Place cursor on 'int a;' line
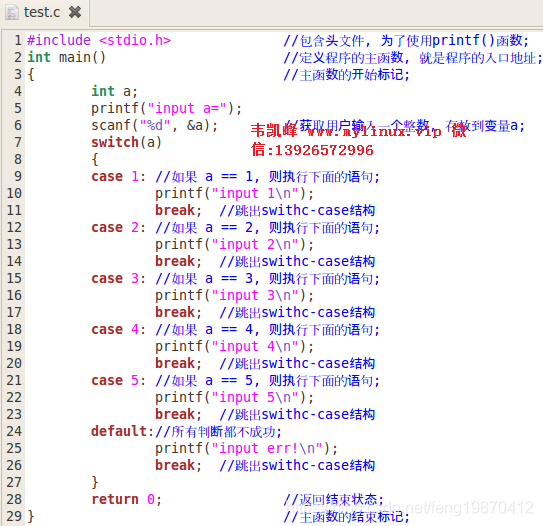The image size is (543, 526). point(114,91)
